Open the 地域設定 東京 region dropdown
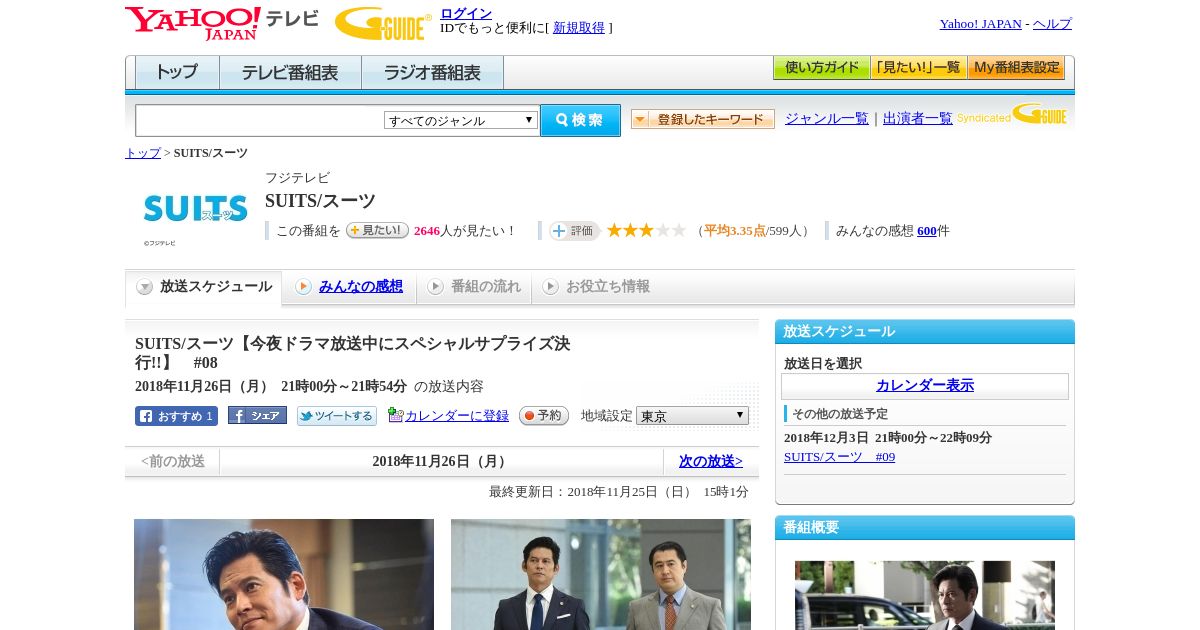The height and width of the screenshot is (630, 1200). 692,415
